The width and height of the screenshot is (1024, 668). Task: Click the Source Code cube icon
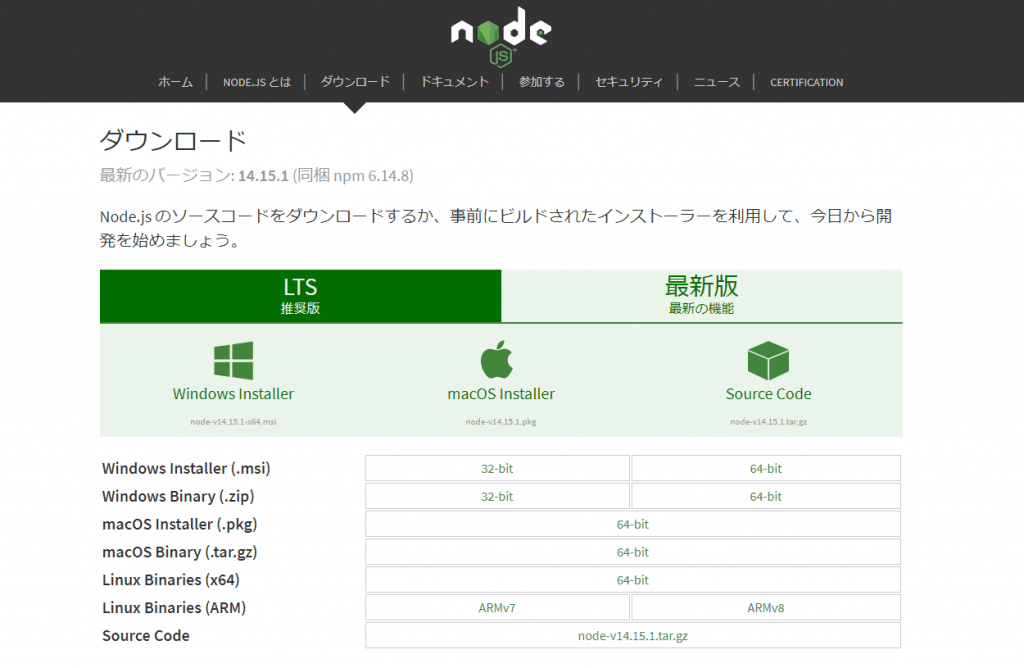(768, 360)
